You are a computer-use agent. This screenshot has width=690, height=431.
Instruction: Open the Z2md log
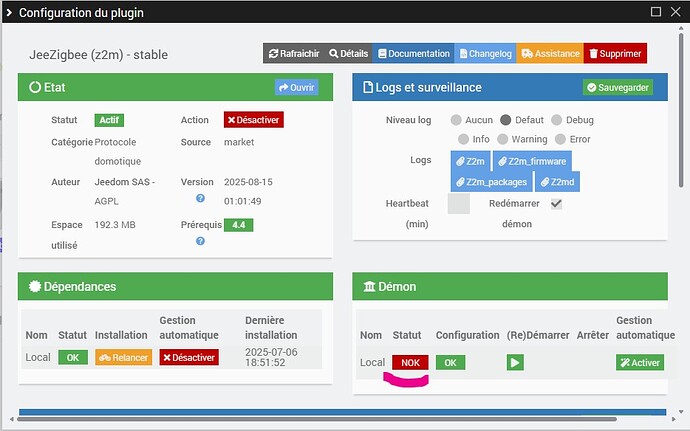[558, 182]
